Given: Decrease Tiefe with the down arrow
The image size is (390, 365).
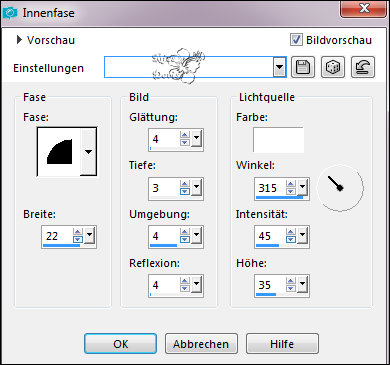Looking at the screenshot, I should click(x=185, y=191).
